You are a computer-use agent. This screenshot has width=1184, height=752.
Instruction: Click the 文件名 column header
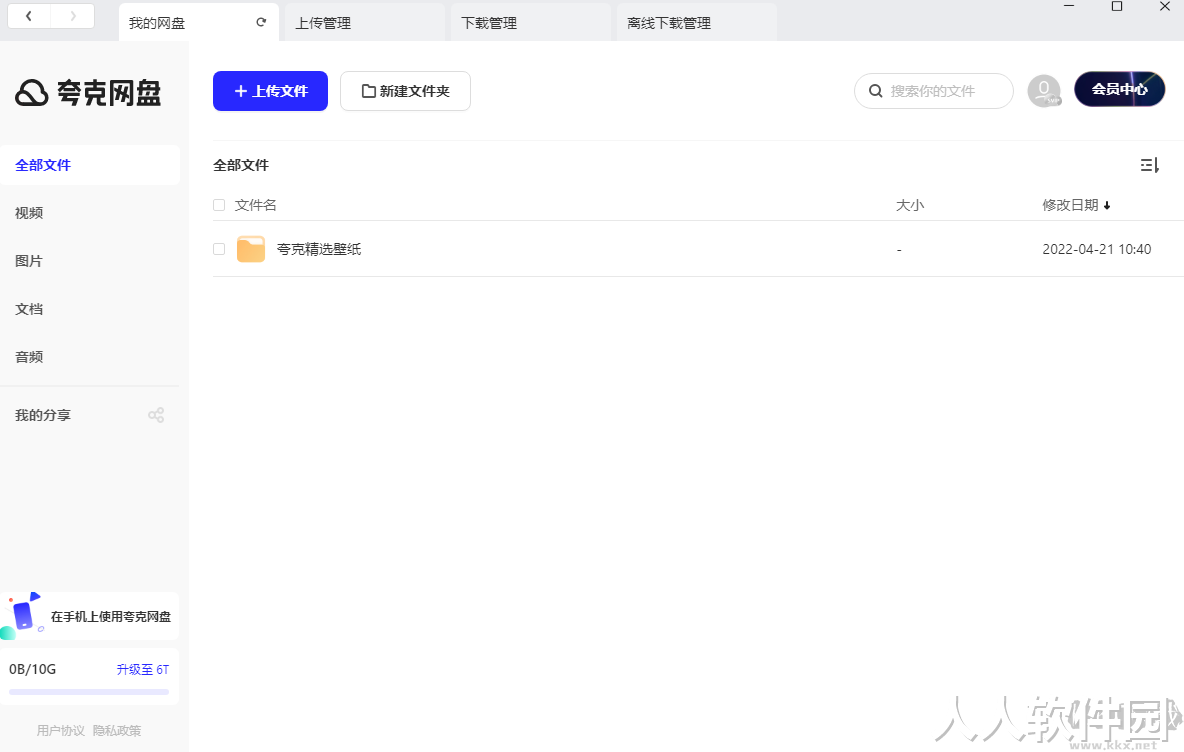point(255,205)
